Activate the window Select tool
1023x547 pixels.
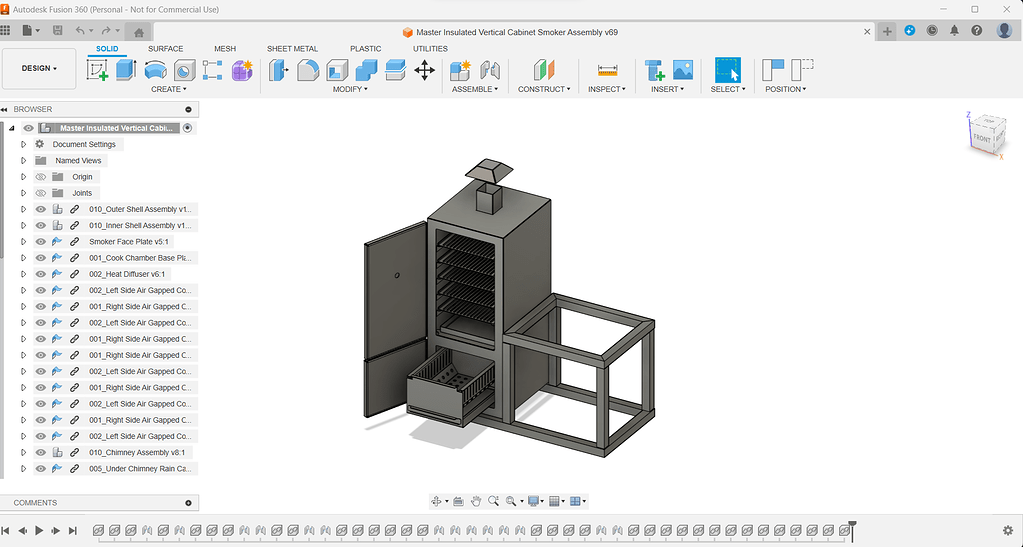tap(727, 70)
